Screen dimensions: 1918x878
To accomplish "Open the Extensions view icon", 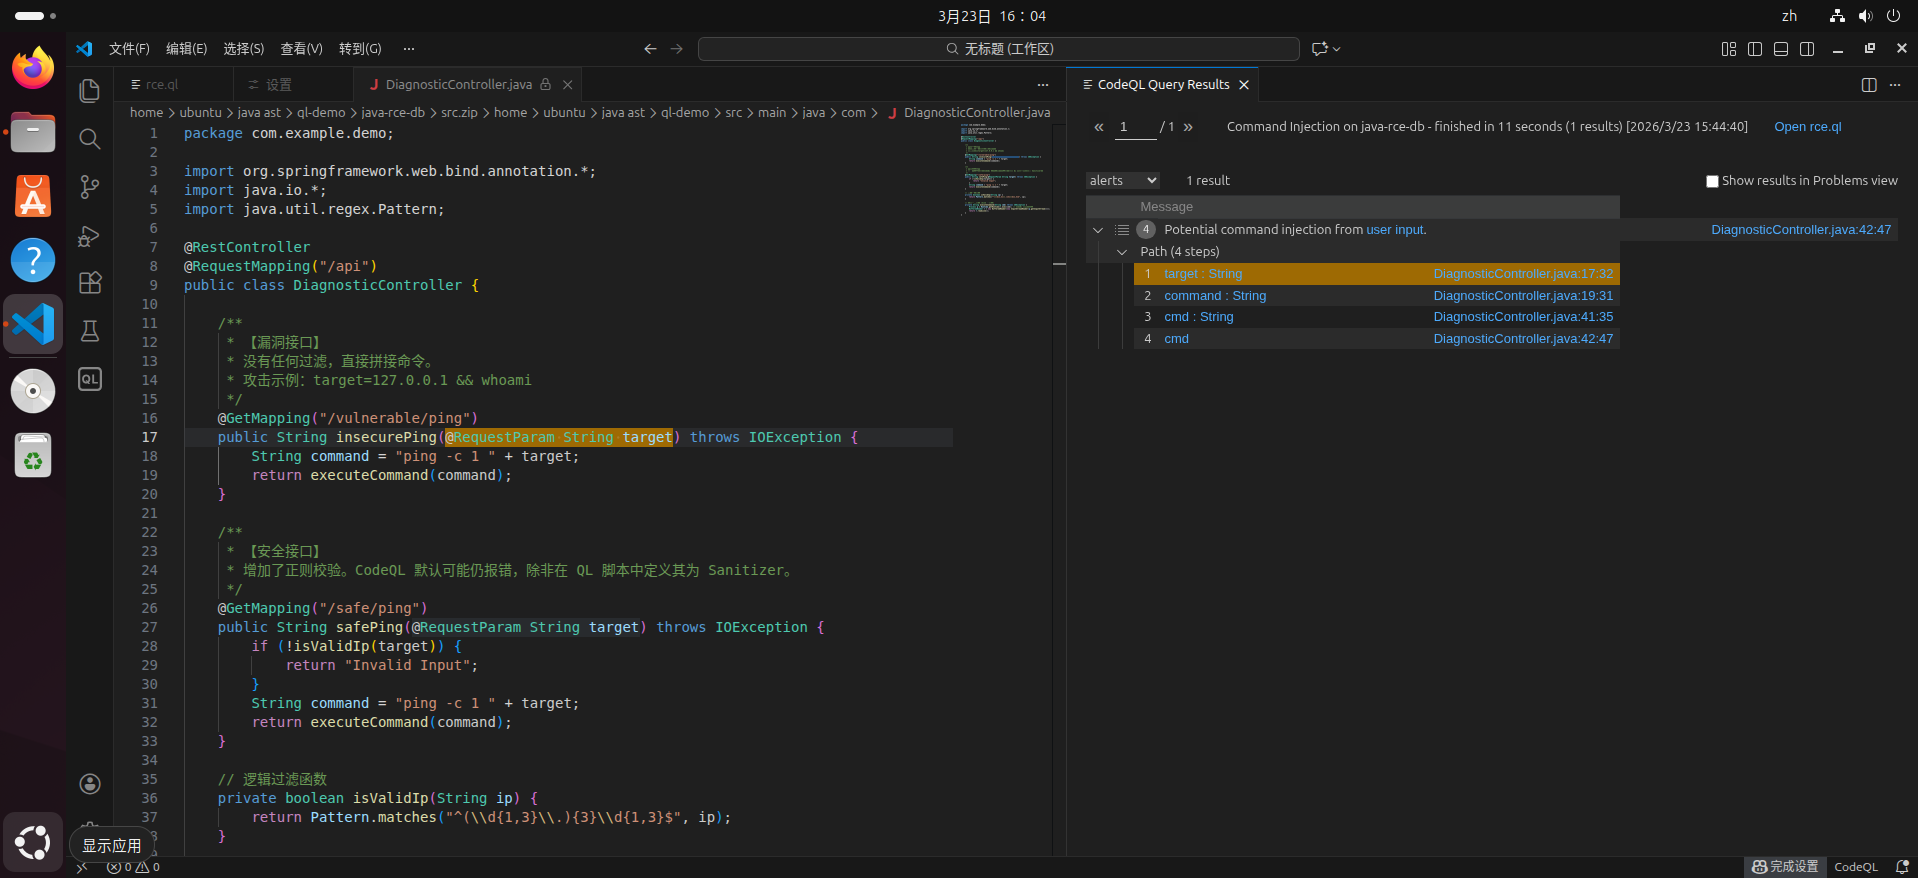I will pos(90,283).
